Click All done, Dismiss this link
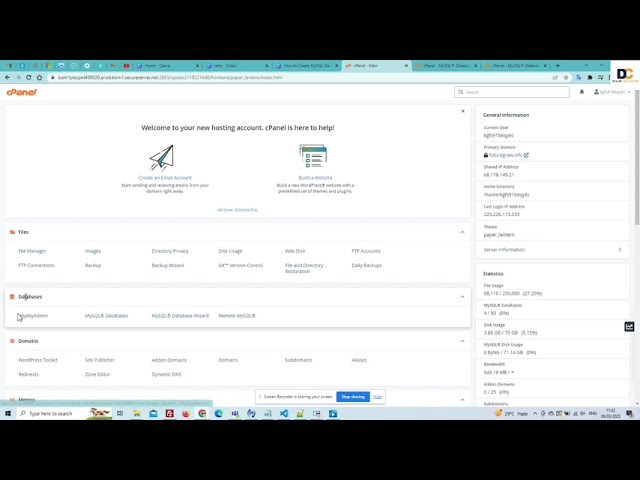This screenshot has width=640, height=480. pos(238,210)
